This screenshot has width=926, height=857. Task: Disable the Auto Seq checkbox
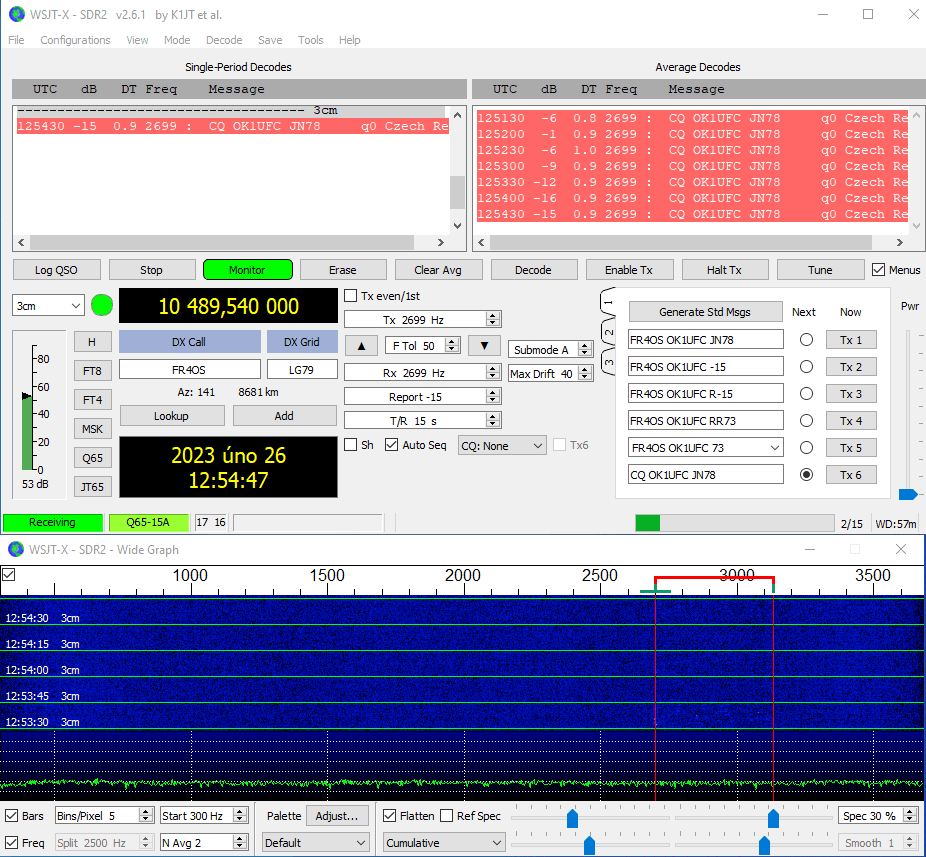pos(392,445)
